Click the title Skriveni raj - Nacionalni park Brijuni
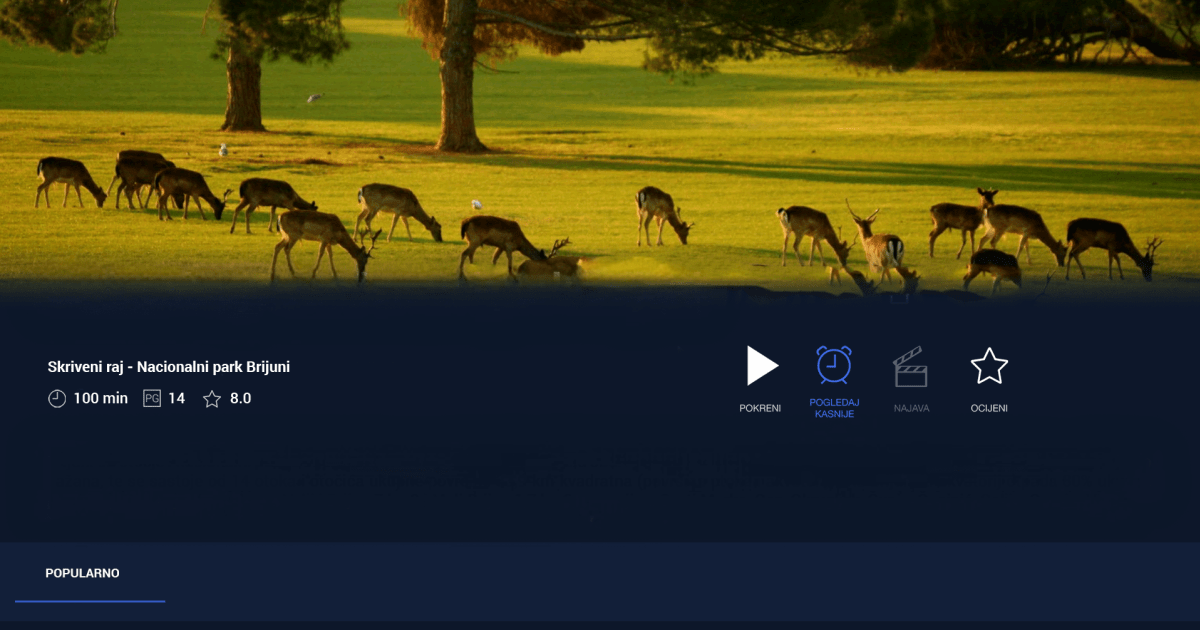 tap(169, 367)
